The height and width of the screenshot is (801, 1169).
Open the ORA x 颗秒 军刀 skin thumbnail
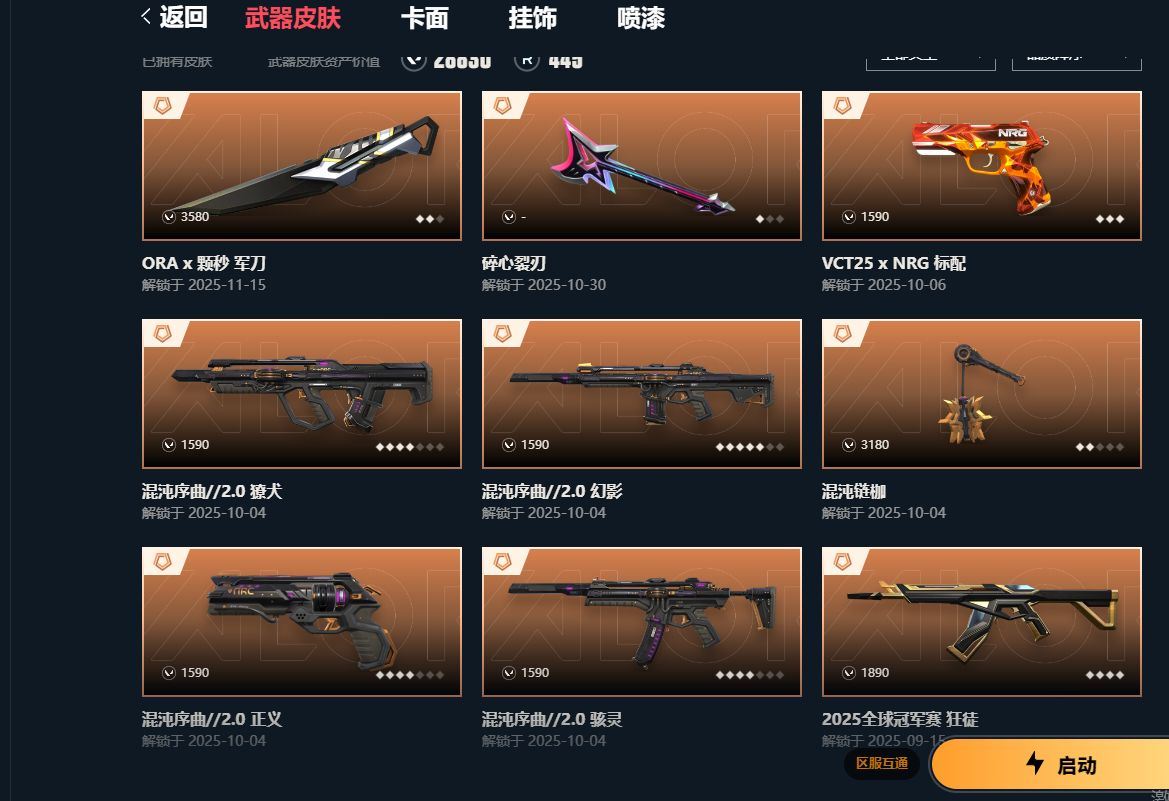302,166
